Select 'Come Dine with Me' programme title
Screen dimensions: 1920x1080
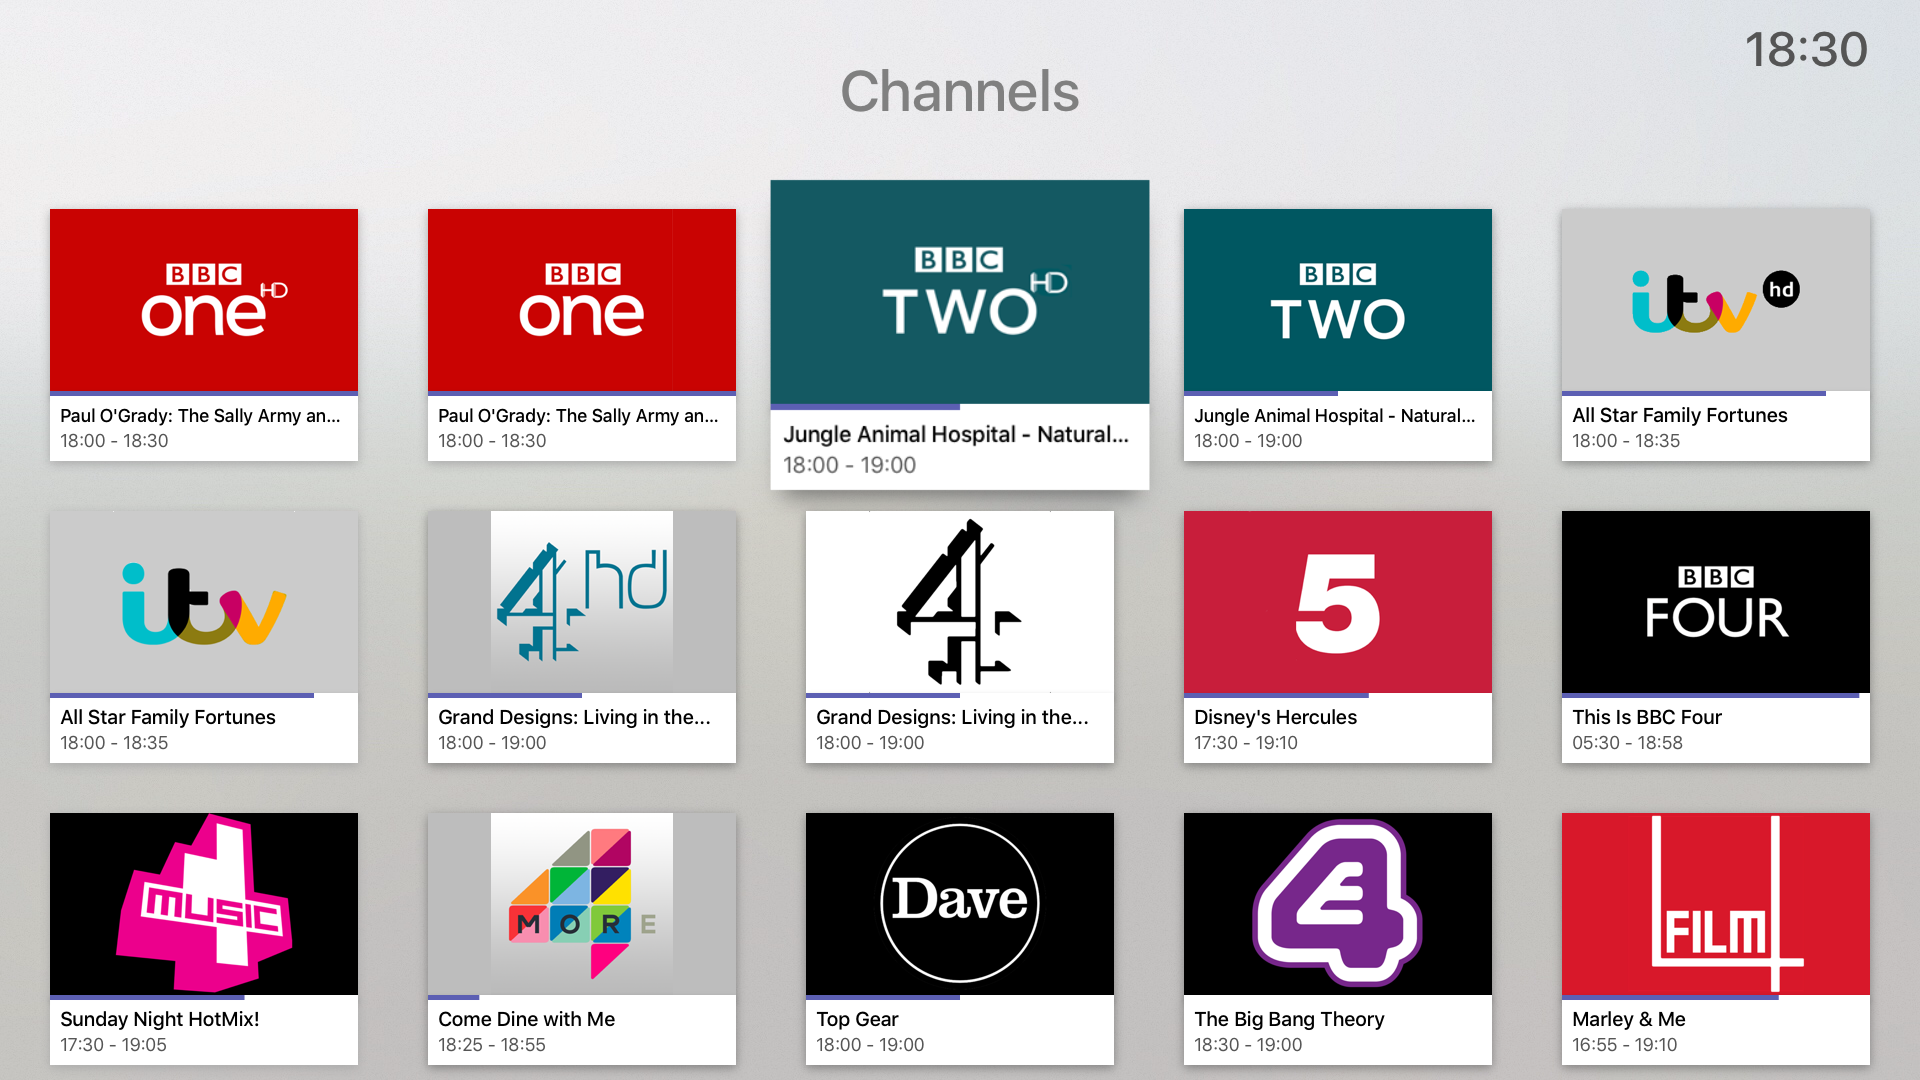point(527,1019)
